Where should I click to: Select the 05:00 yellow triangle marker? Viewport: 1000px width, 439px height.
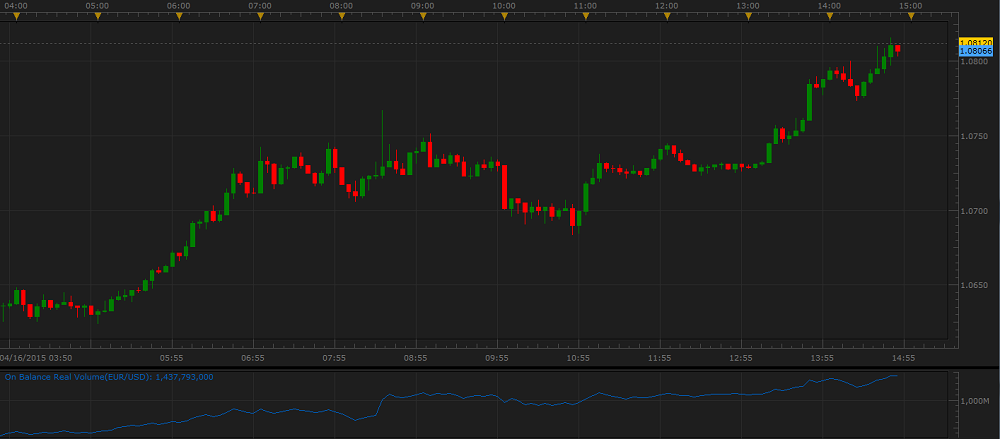(97, 16)
